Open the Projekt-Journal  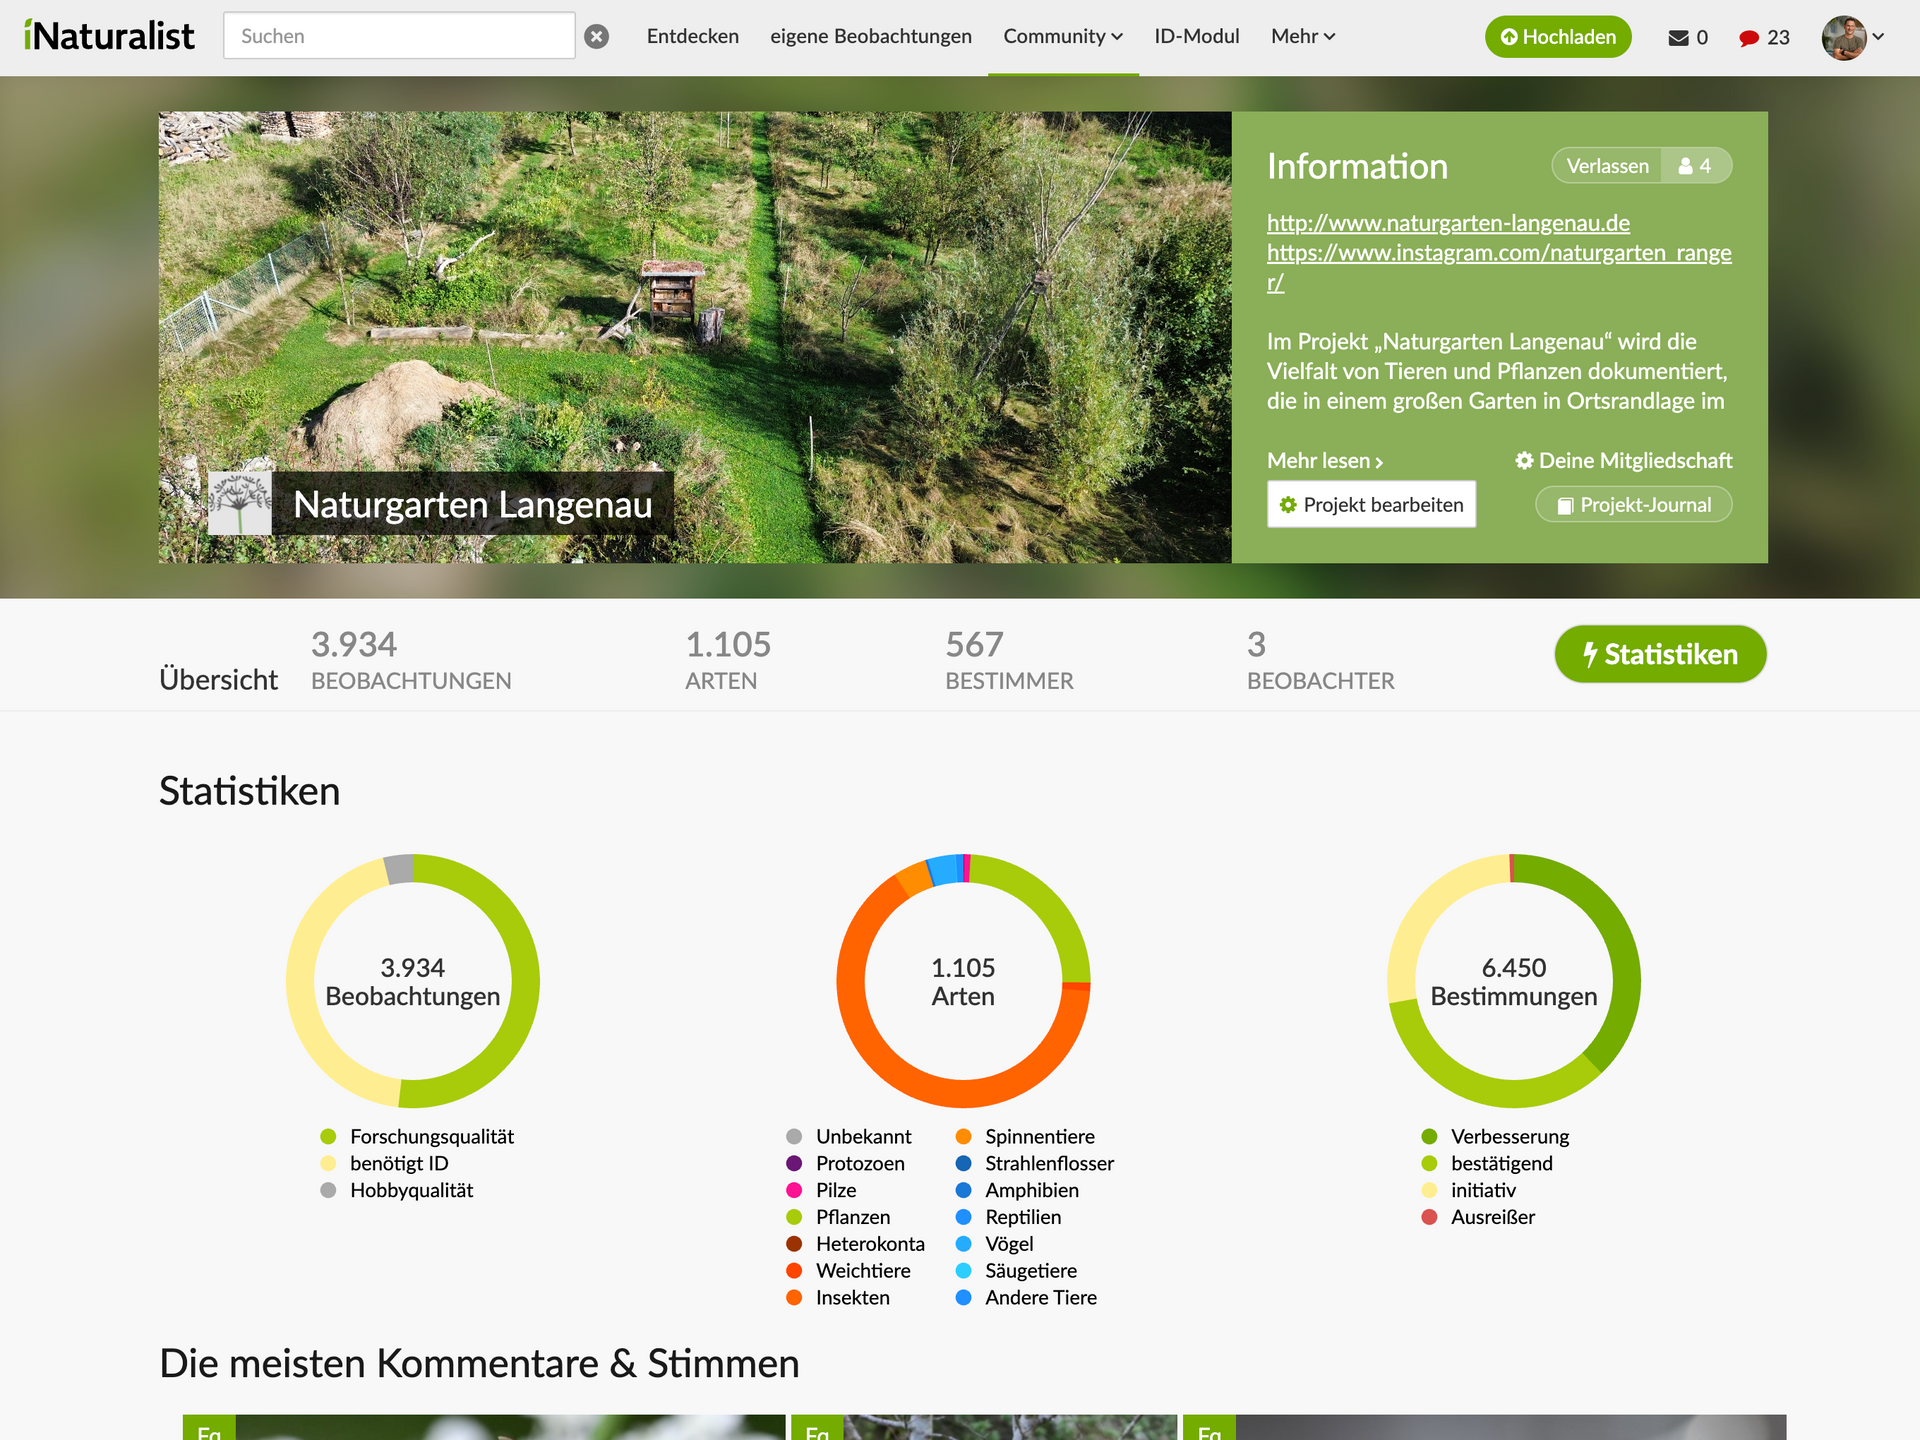(1634, 505)
